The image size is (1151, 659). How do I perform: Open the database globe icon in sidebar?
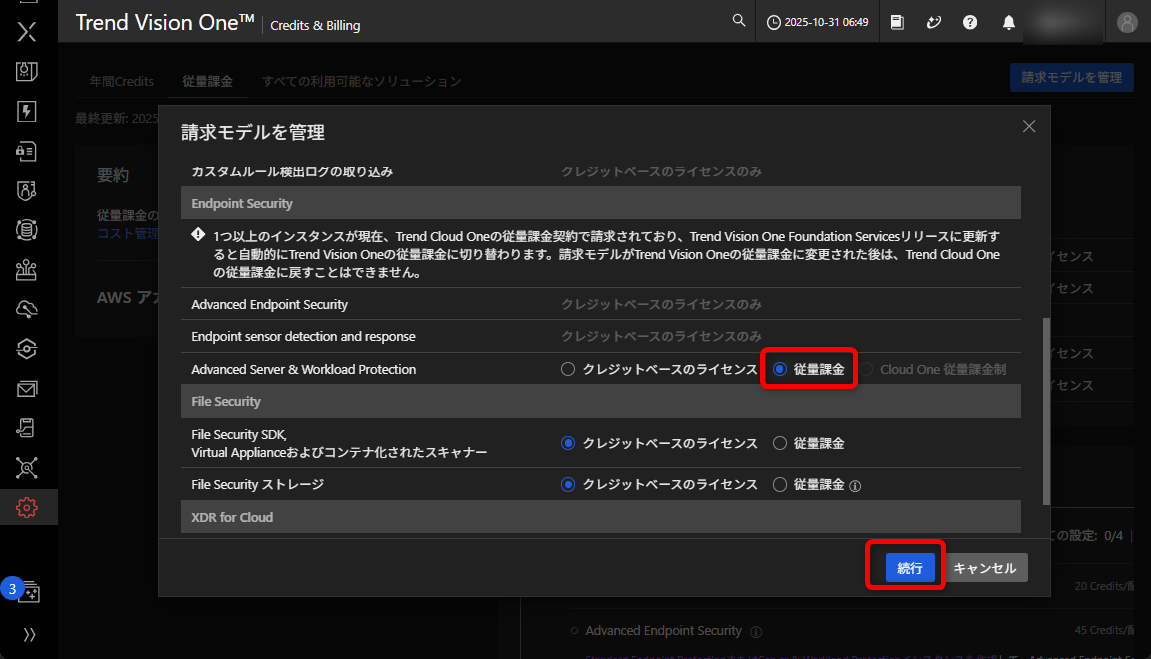tap(26, 230)
